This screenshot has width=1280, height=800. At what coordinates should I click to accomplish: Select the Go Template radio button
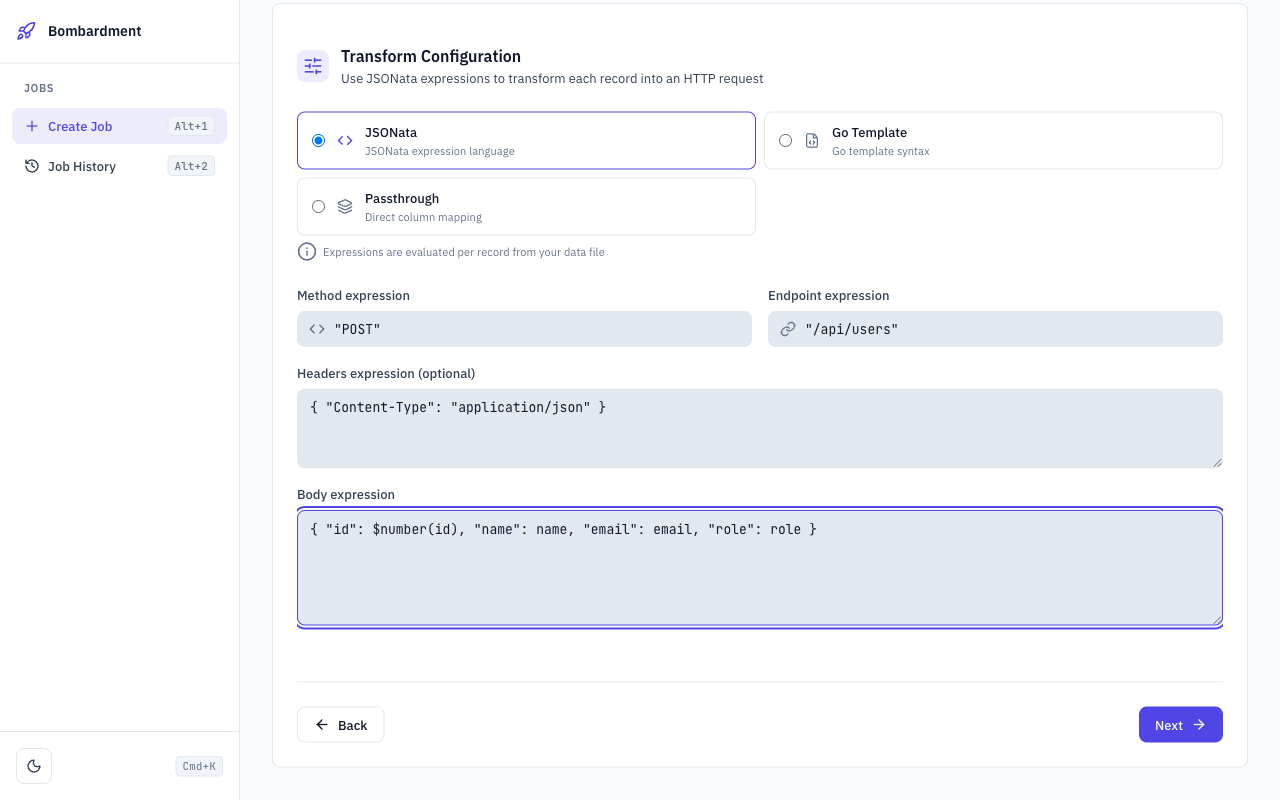pos(785,140)
